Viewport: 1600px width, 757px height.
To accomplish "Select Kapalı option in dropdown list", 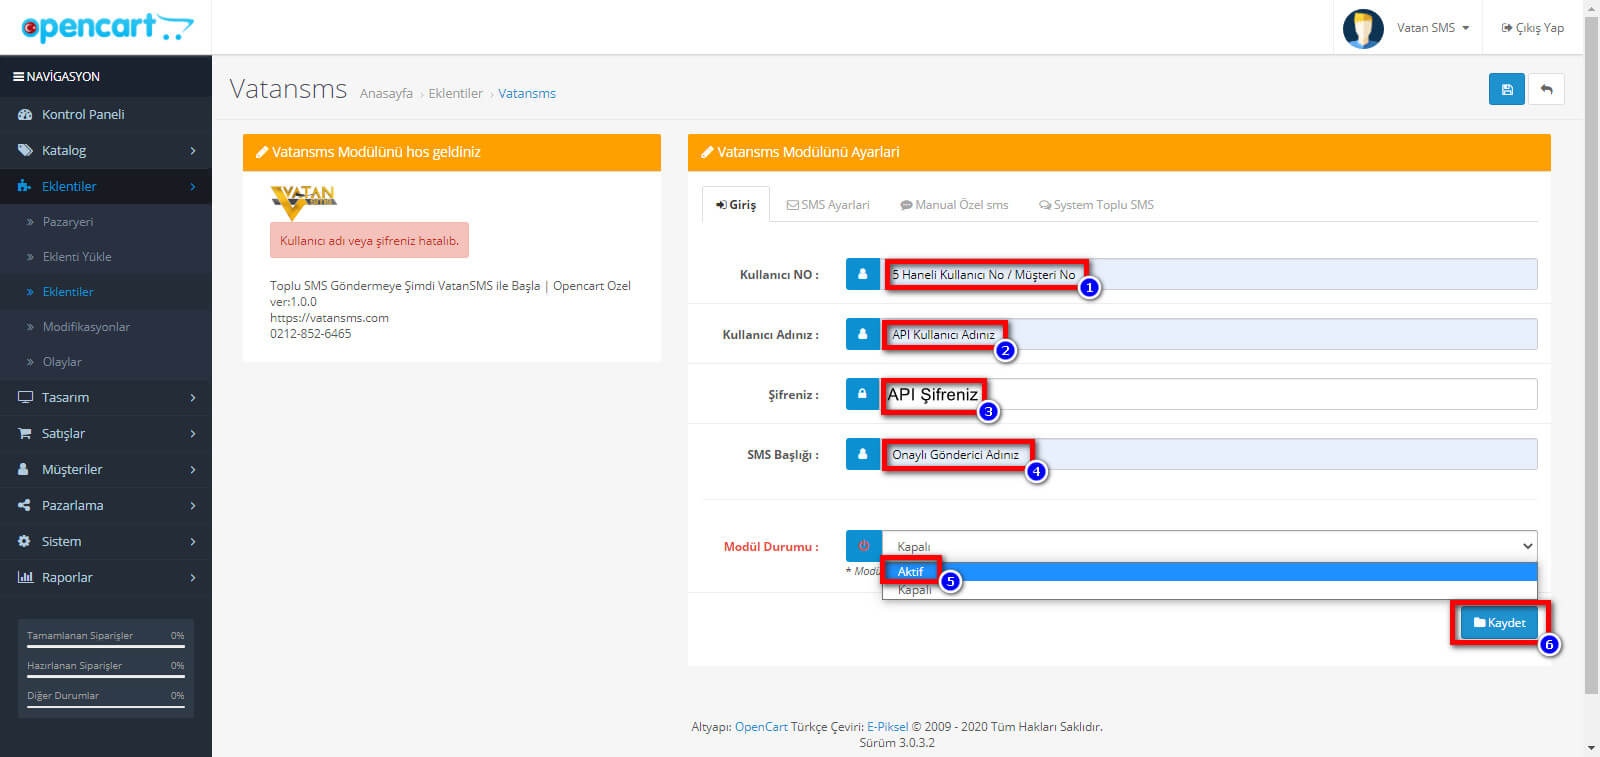I will click(1209, 590).
